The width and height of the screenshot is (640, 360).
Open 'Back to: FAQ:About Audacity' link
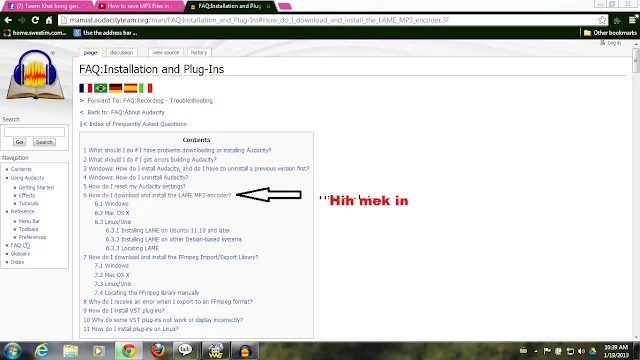point(126,112)
